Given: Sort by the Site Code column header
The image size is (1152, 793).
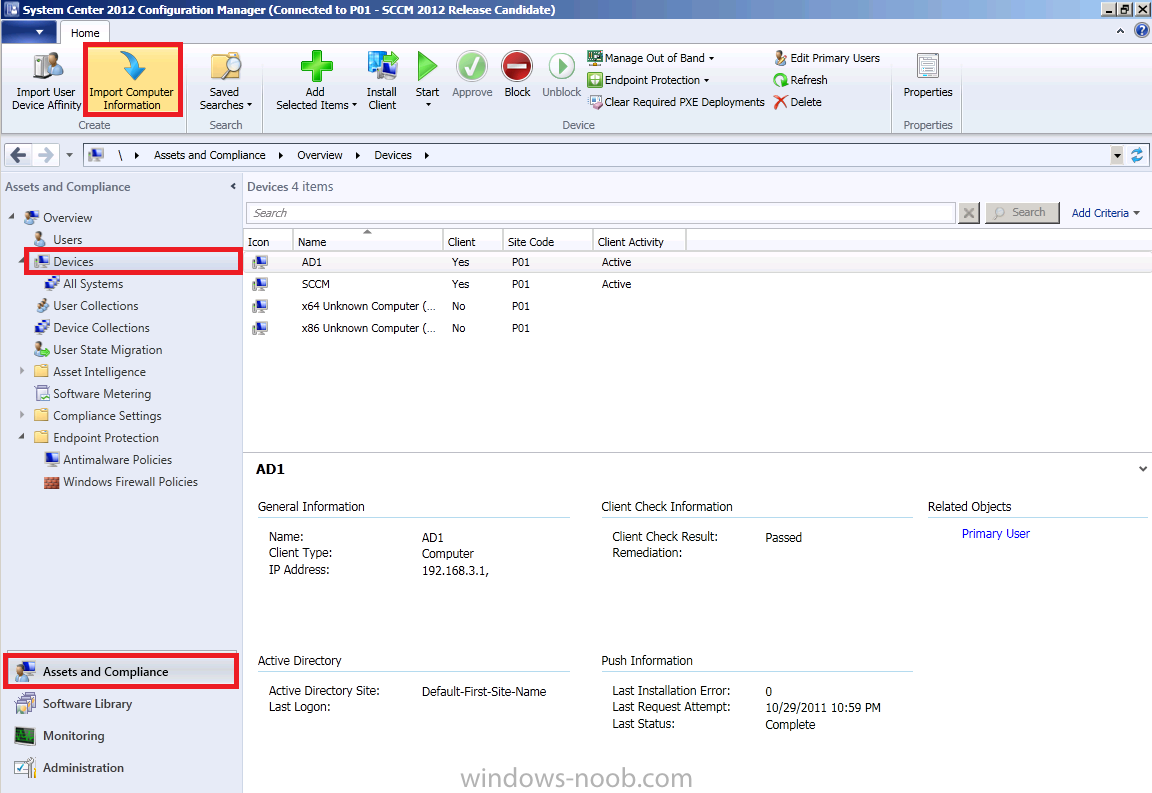Looking at the screenshot, I should (548, 241).
